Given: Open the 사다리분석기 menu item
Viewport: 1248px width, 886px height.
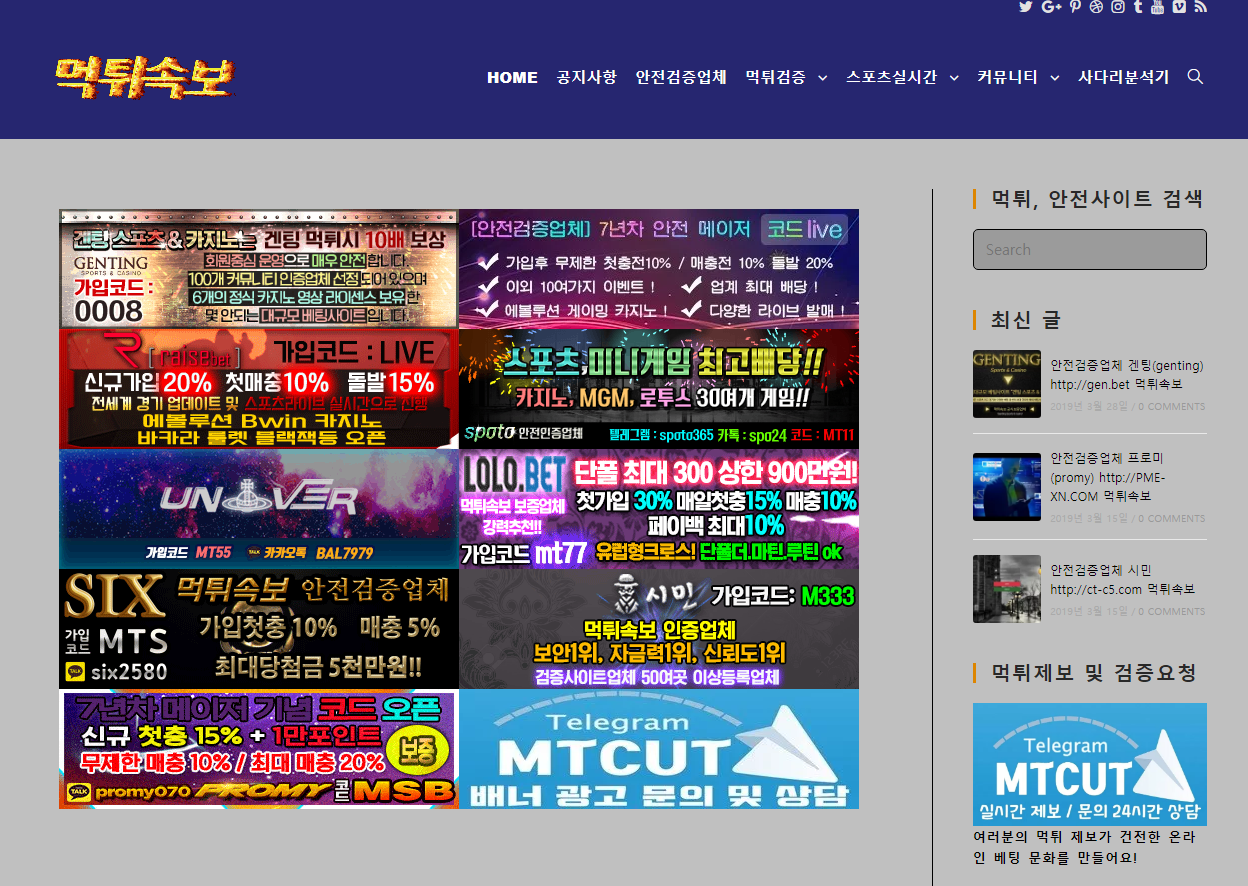Looking at the screenshot, I should pyautogui.click(x=1123, y=77).
